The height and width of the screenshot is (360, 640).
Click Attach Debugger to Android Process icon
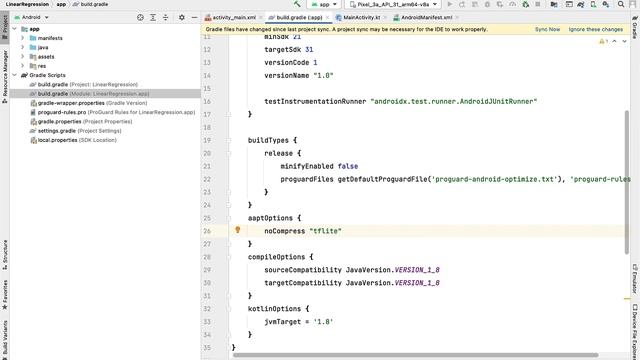coord(526,4)
